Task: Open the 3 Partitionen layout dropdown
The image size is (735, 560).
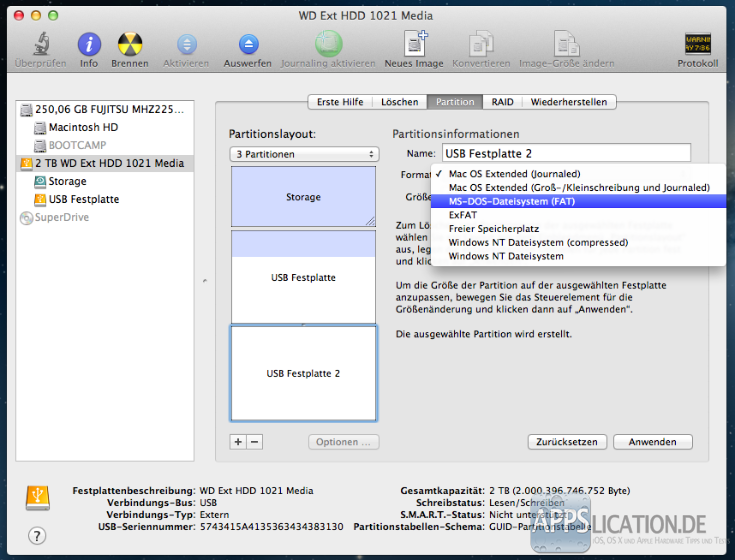Action: 304,154
